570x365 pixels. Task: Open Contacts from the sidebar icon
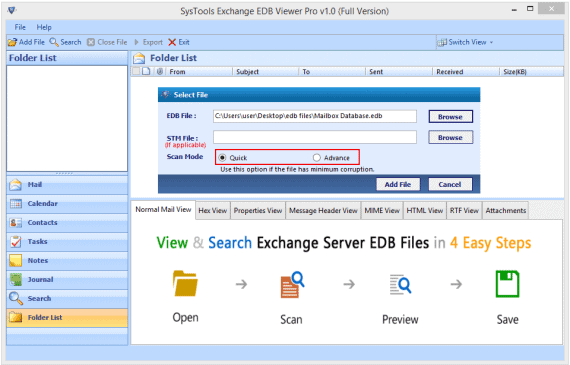pos(16,222)
